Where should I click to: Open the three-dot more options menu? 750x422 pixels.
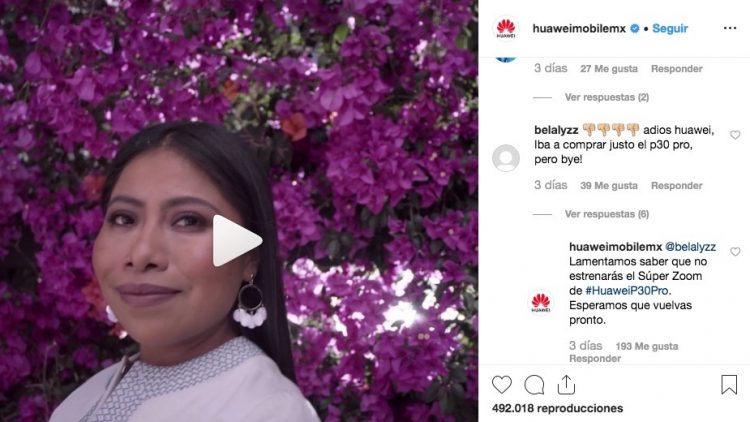[x=730, y=28]
